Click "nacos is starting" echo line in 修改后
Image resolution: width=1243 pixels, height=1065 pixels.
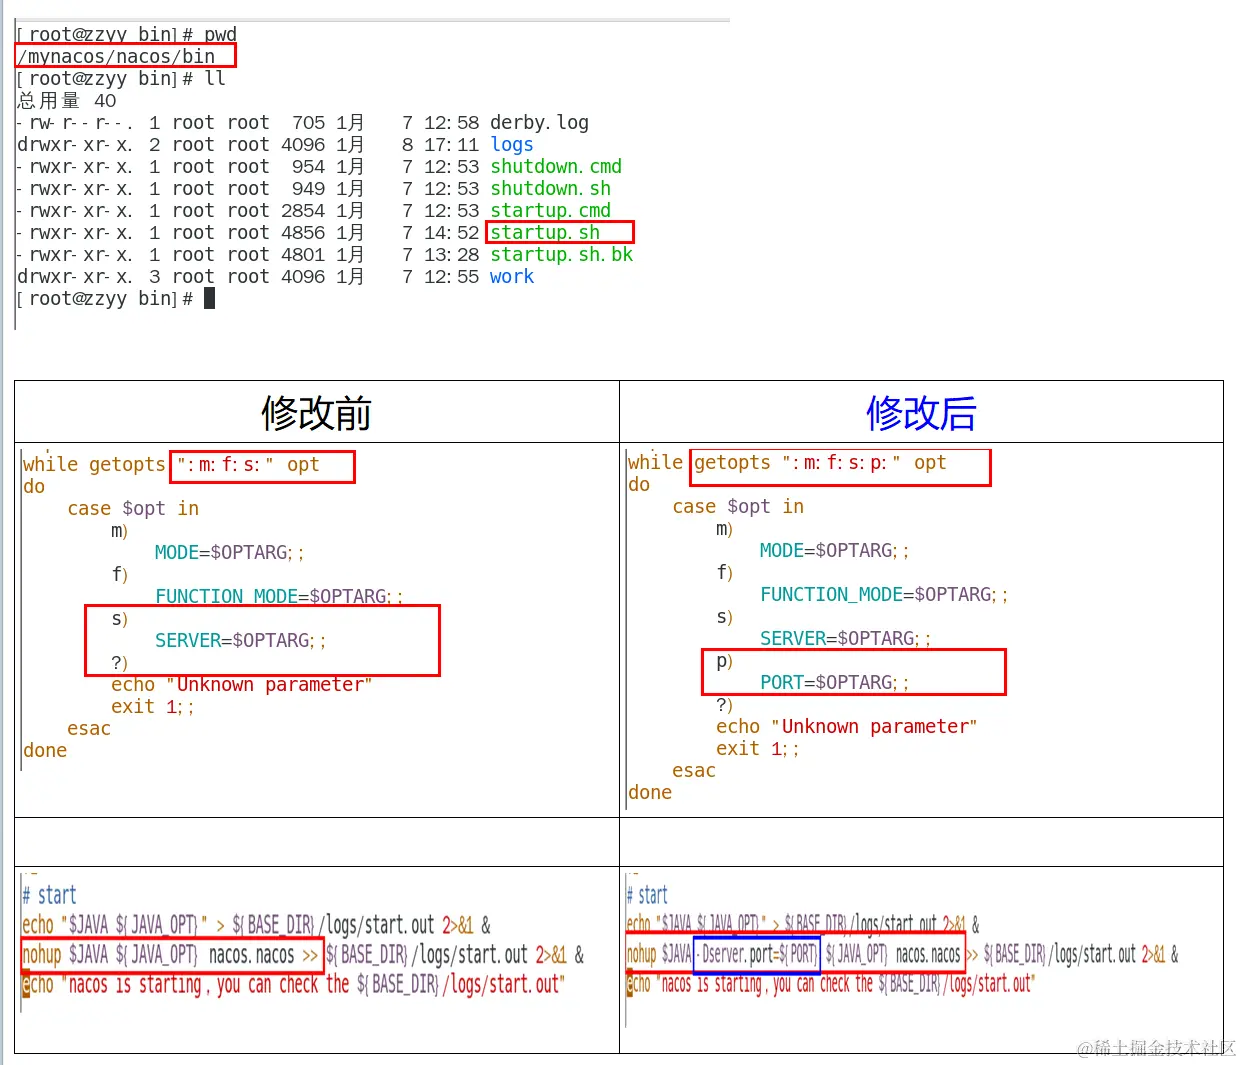coord(830,984)
